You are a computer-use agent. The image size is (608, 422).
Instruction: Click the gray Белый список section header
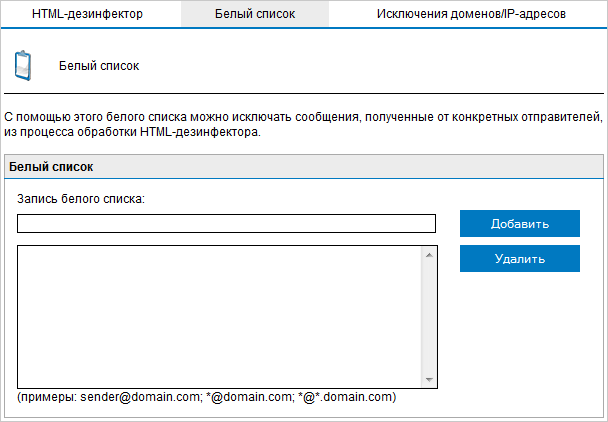click(x=303, y=166)
